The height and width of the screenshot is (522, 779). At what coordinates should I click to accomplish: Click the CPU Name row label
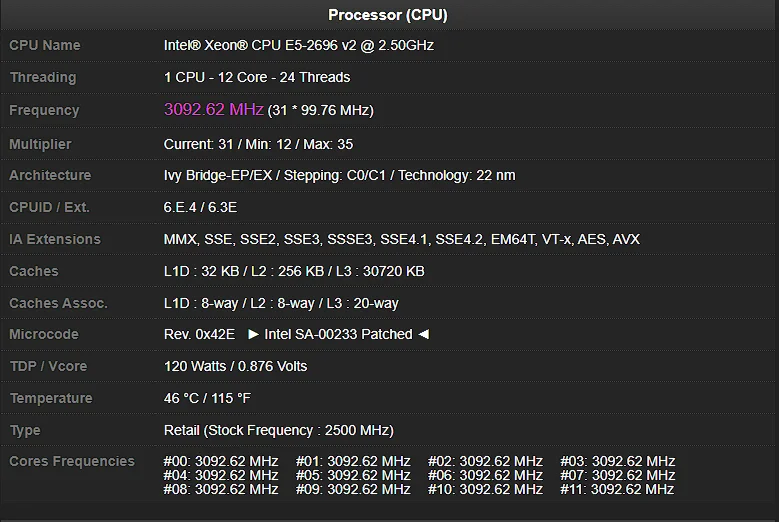[x=45, y=45]
